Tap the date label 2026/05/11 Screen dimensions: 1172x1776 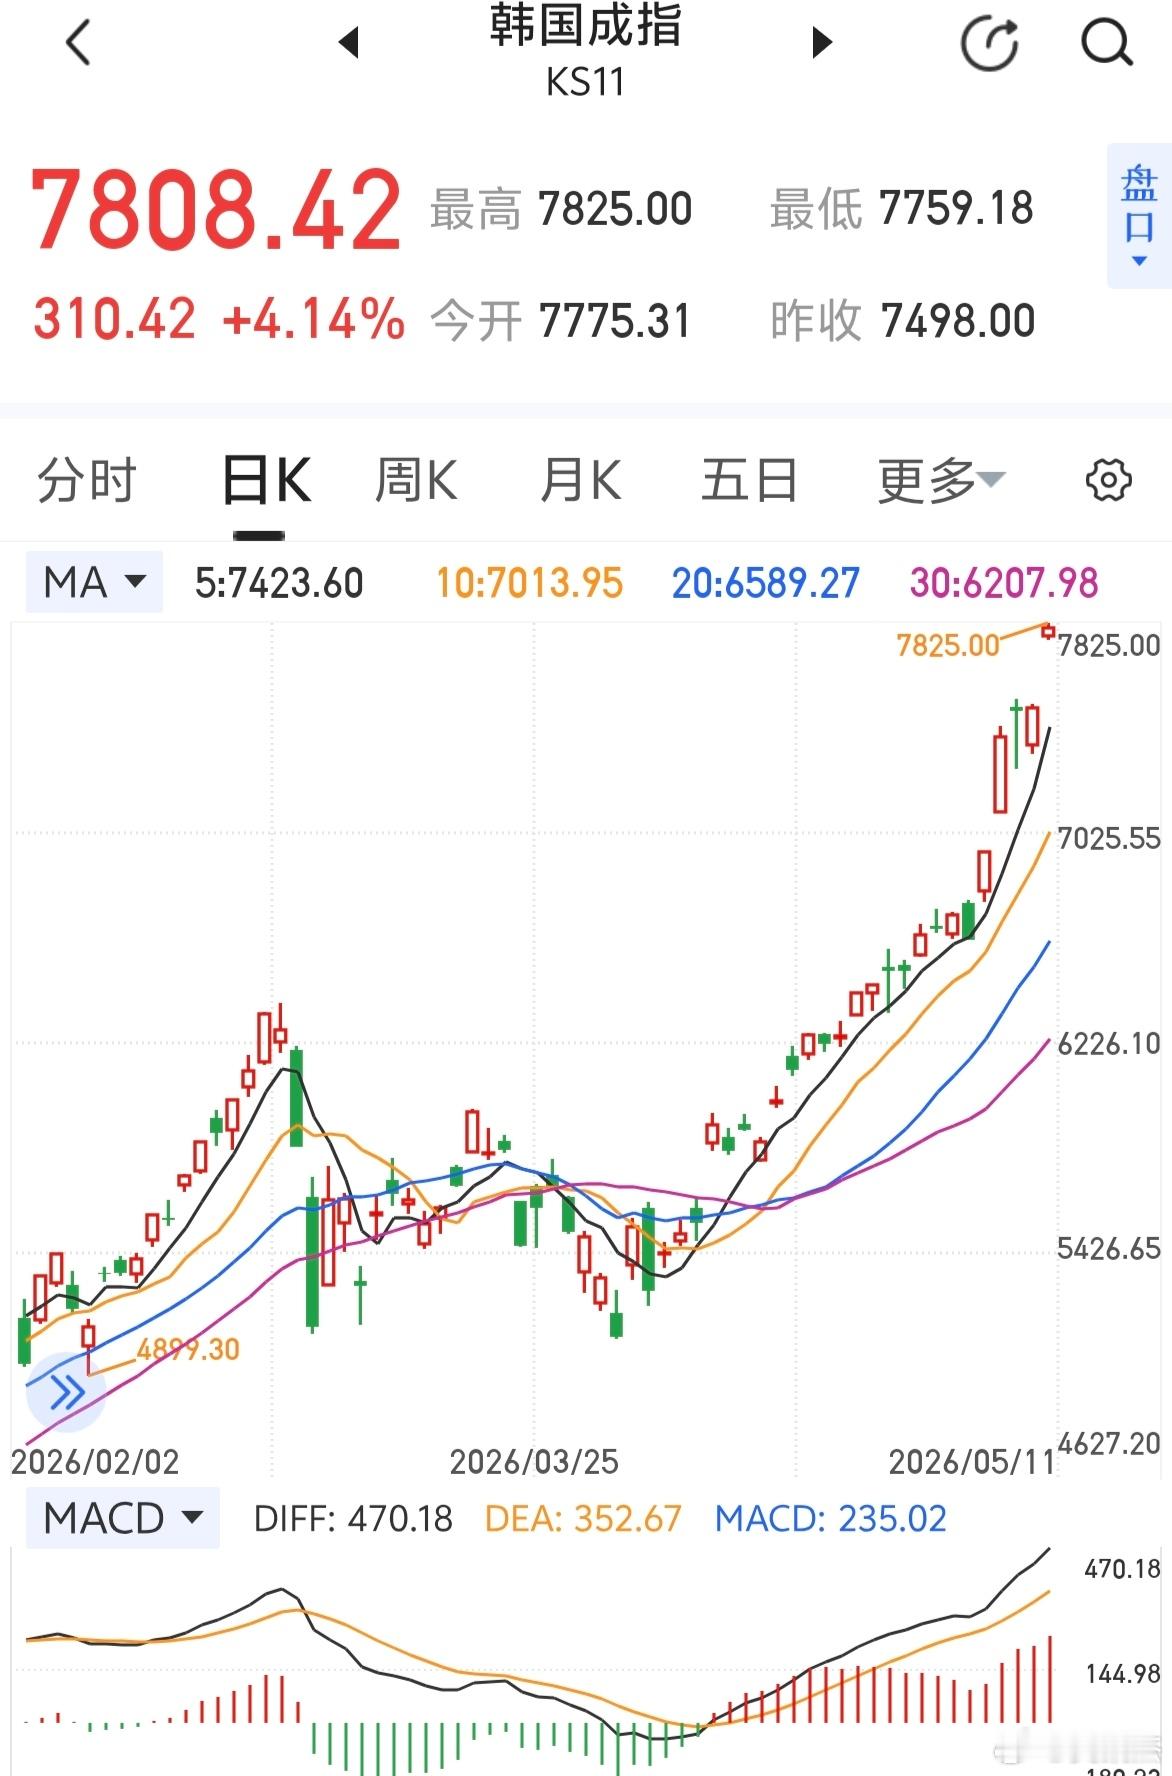(x=972, y=1462)
